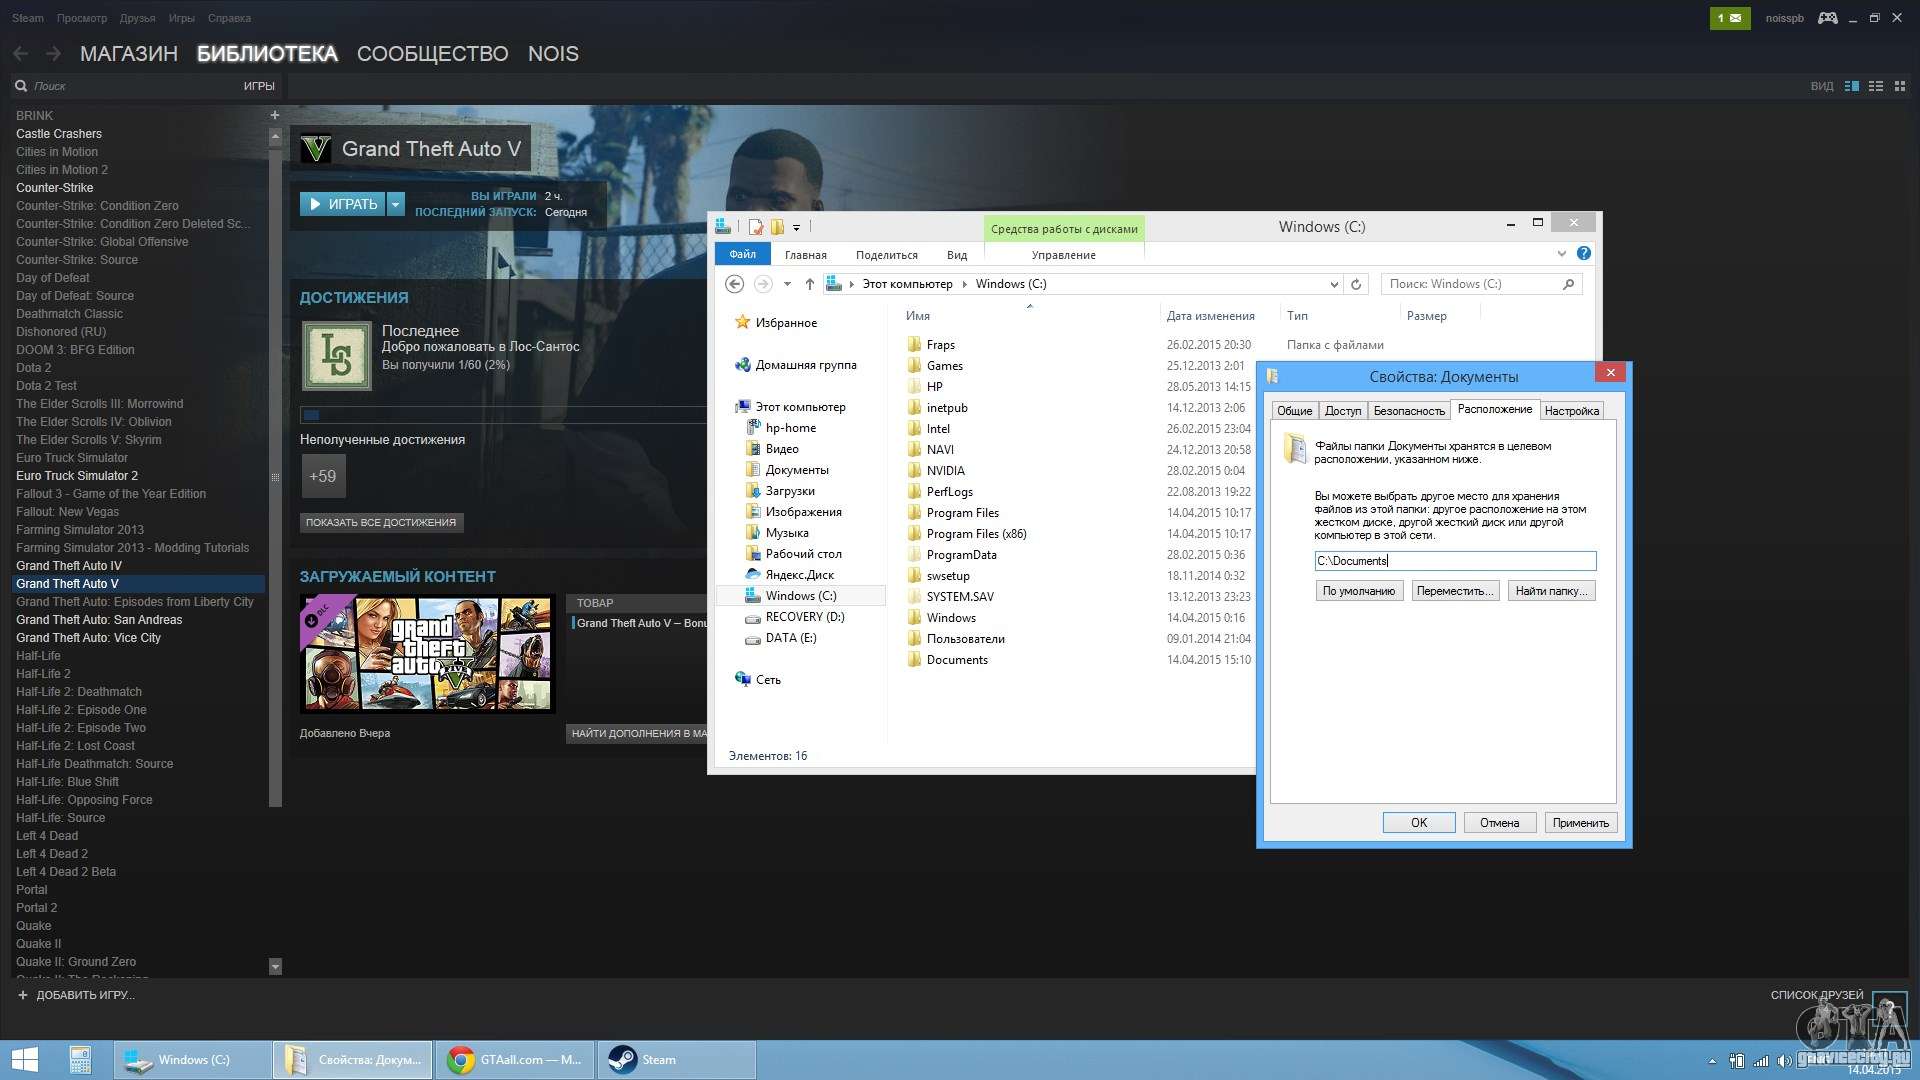Click the GTA V DLC thumbnail image

pyautogui.click(x=427, y=653)
